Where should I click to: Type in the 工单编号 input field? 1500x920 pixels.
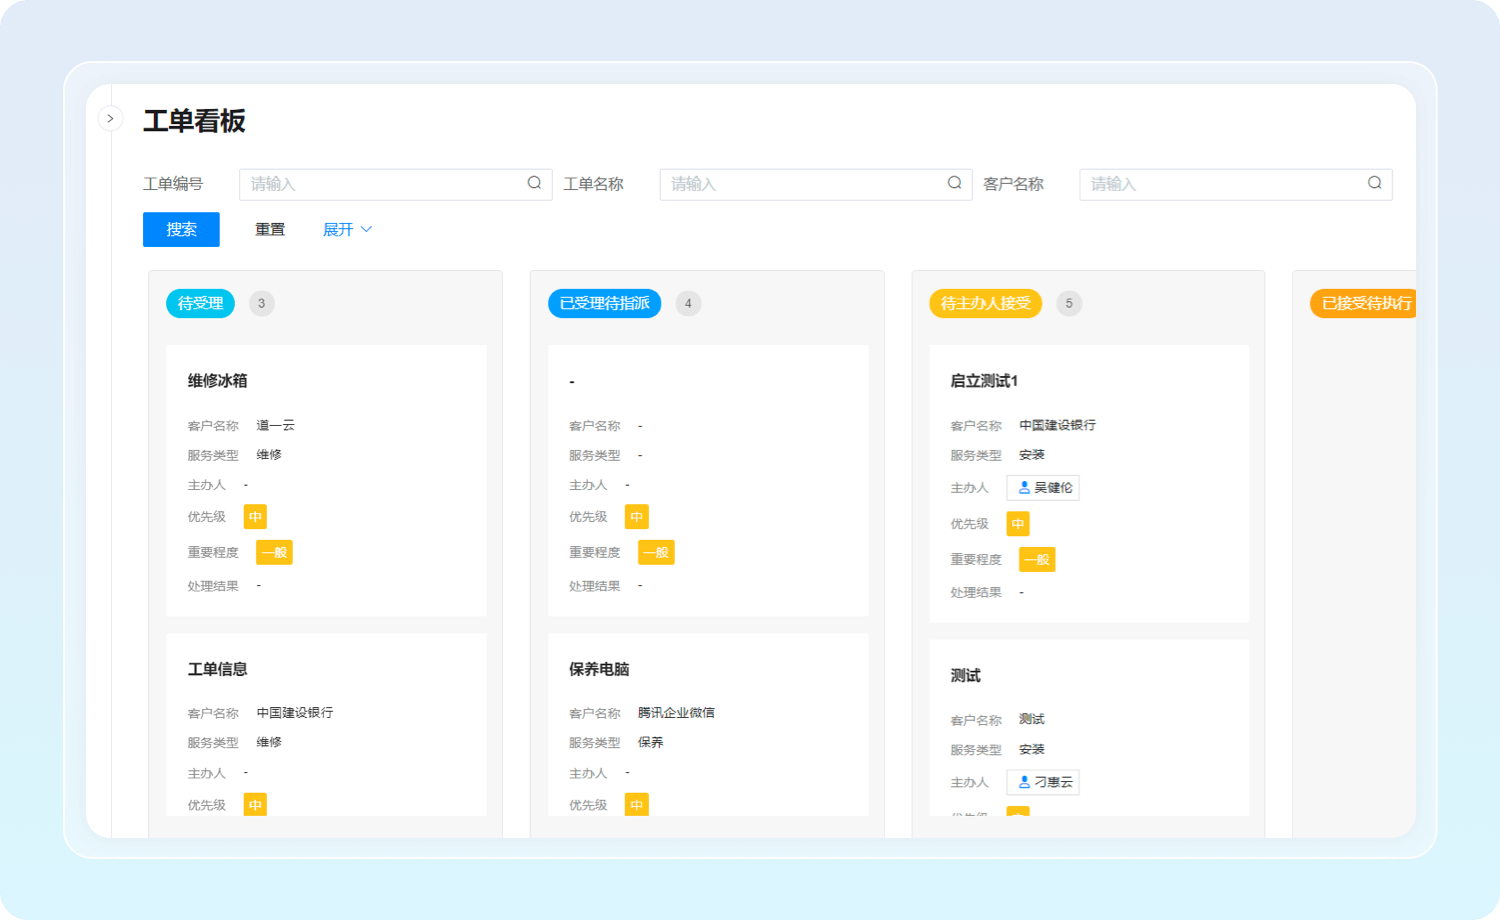(380, 184)
